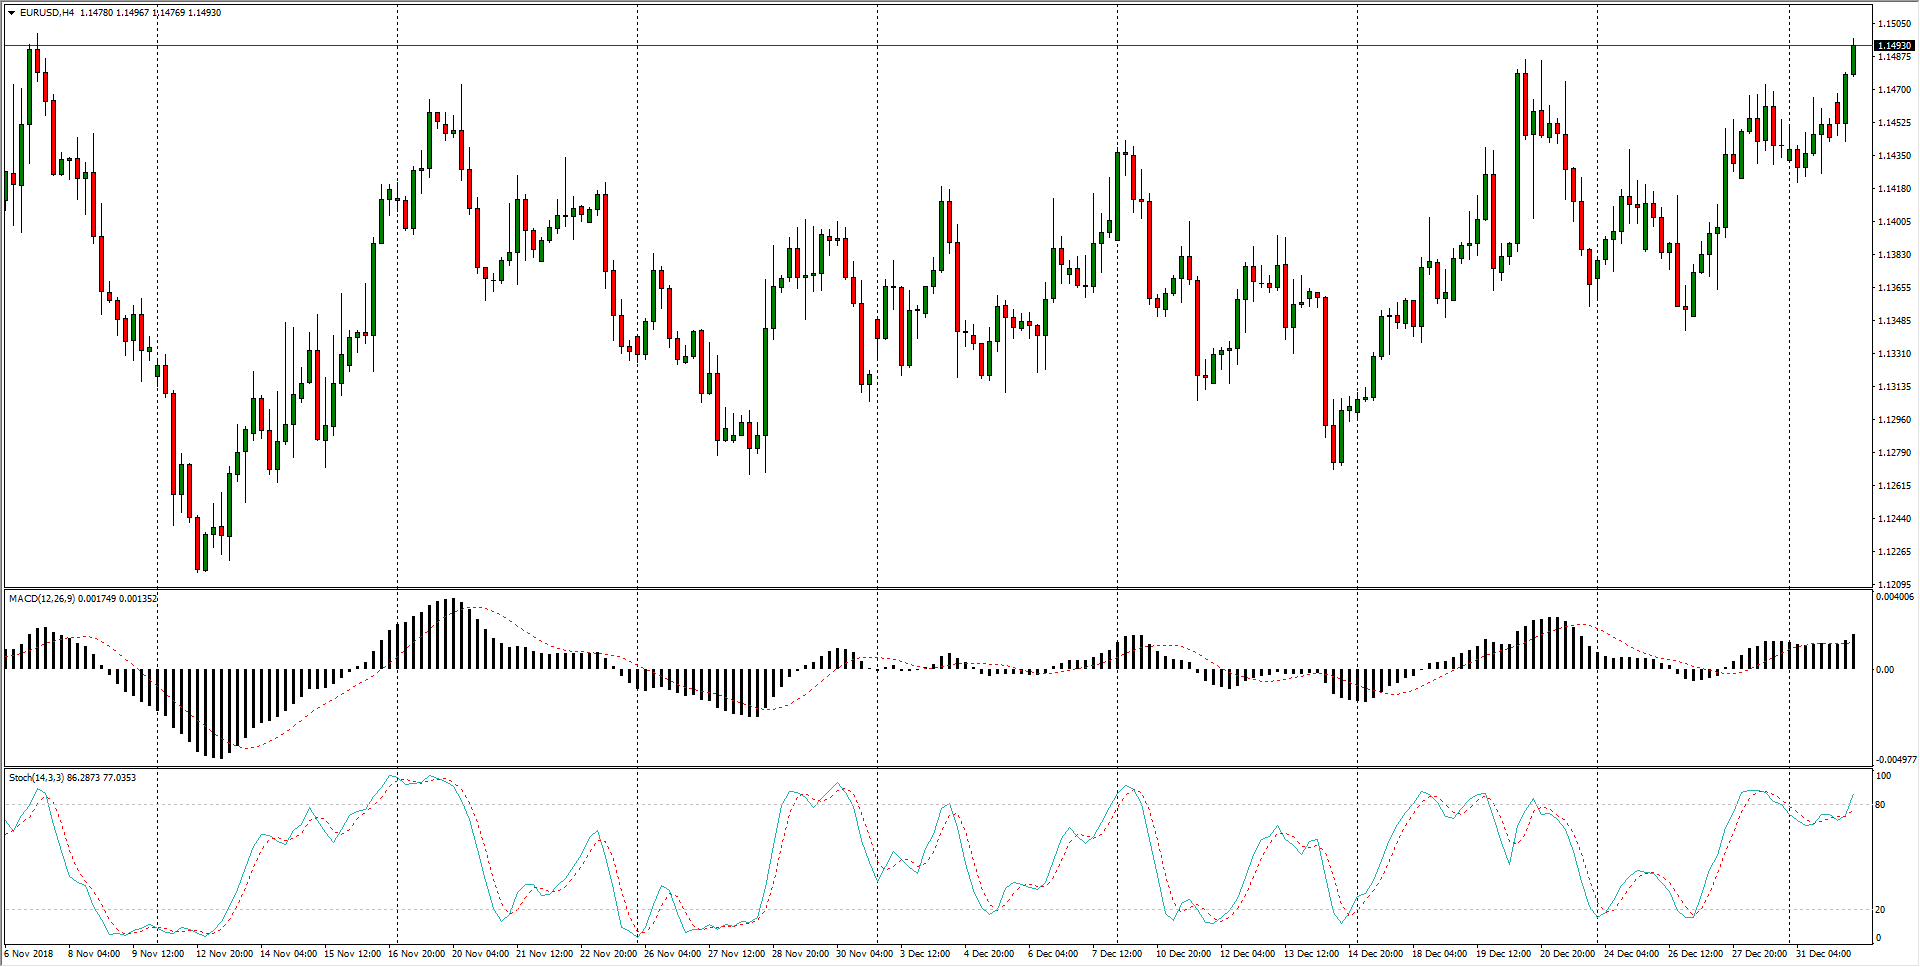Click the 14 Dec 20:00 time label
This screenshot has height=967, width=1920.
(x=1376, y=954)
